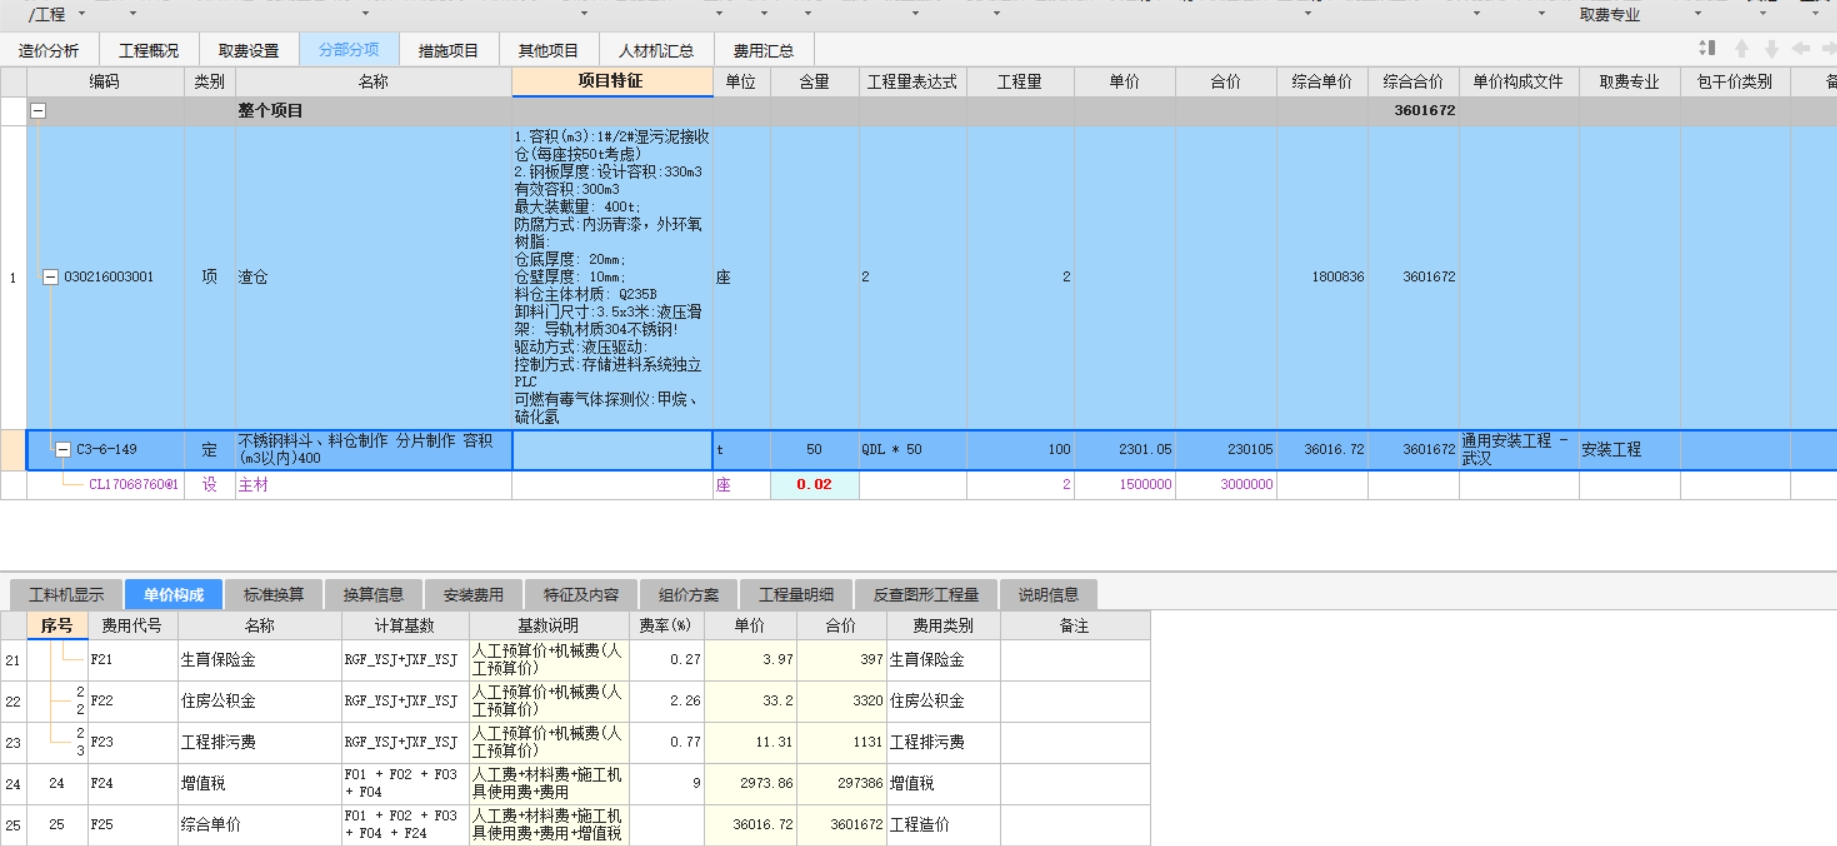Click the 费用类别 column header
1837x846 pixels.
pyautogui.click(x=943, y=626)
